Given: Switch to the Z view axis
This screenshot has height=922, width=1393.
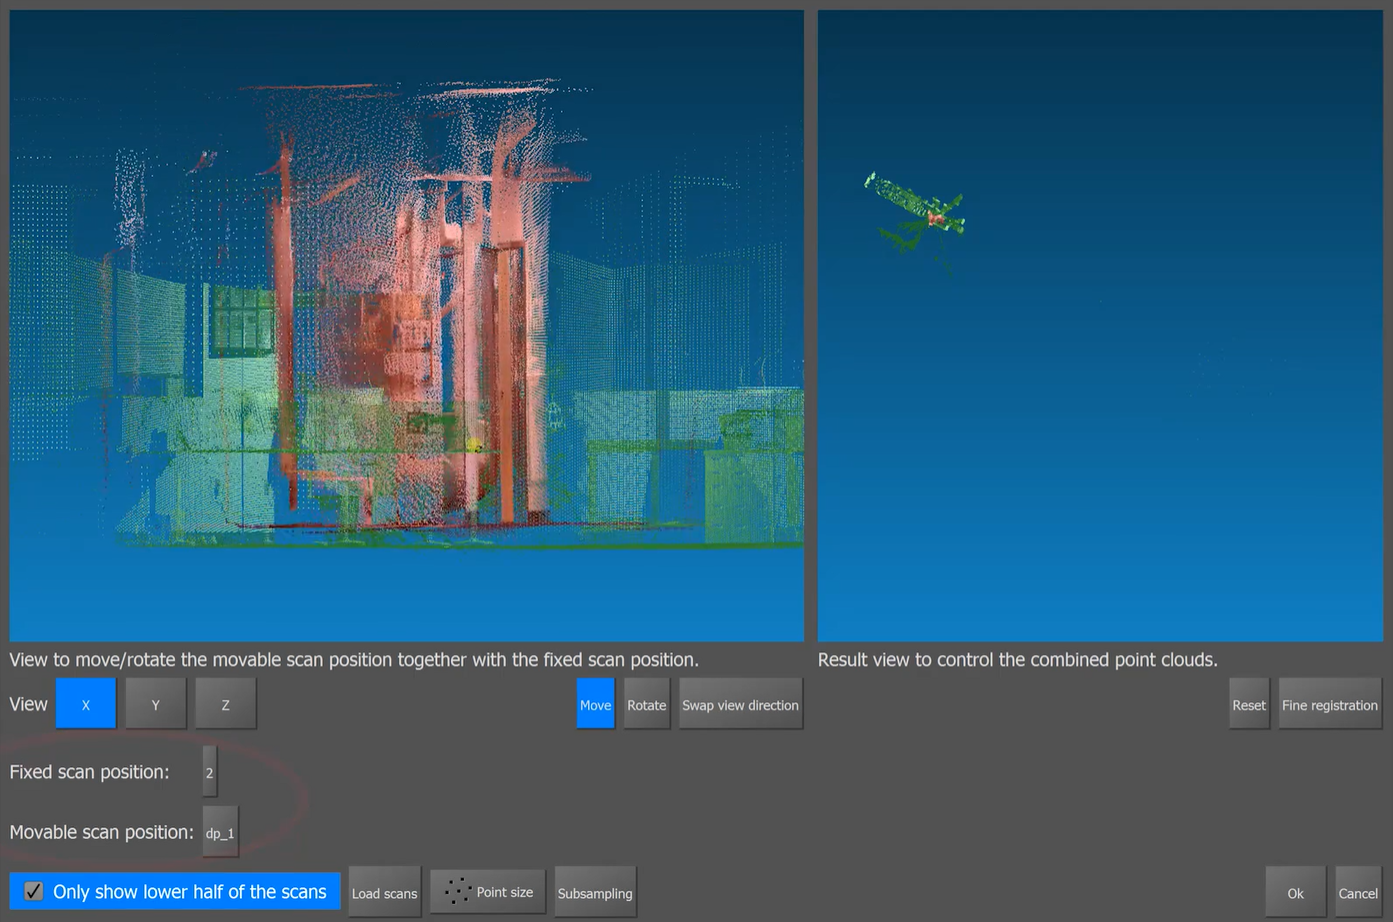Looking at the screenshot, I should point(226,704).
